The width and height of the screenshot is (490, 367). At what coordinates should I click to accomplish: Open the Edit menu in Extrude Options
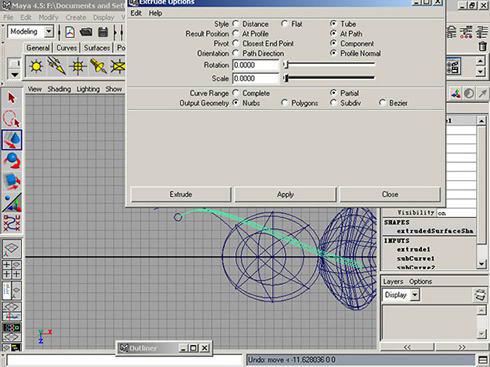click(x=136, y=13)
